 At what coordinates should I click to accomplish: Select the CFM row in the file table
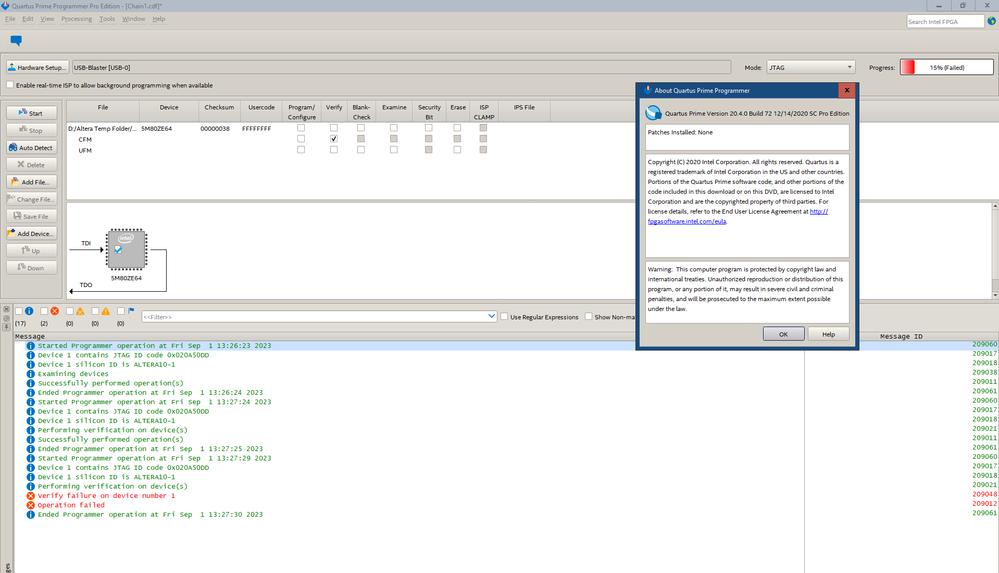(x=85, y=139)
